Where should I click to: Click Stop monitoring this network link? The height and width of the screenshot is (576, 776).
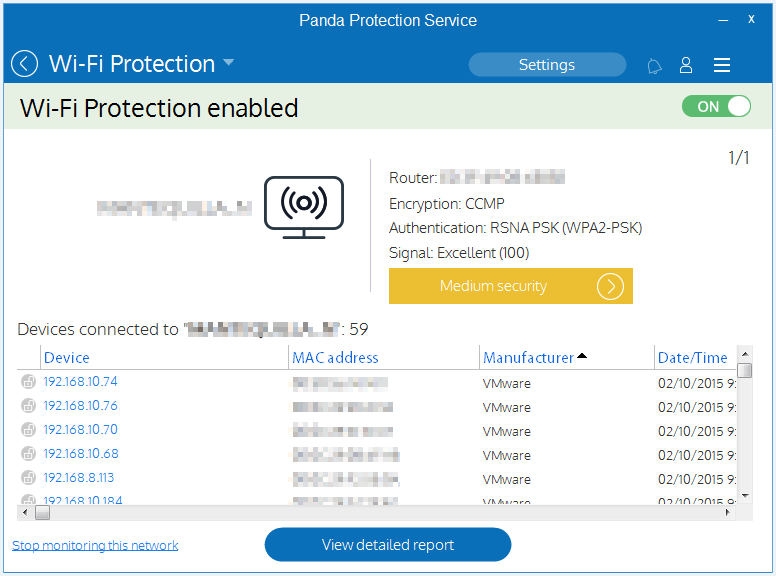pos(95,545)
